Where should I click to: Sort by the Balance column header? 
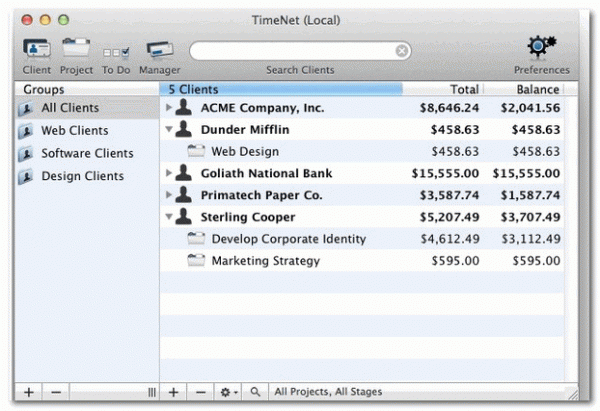(524, 89)
